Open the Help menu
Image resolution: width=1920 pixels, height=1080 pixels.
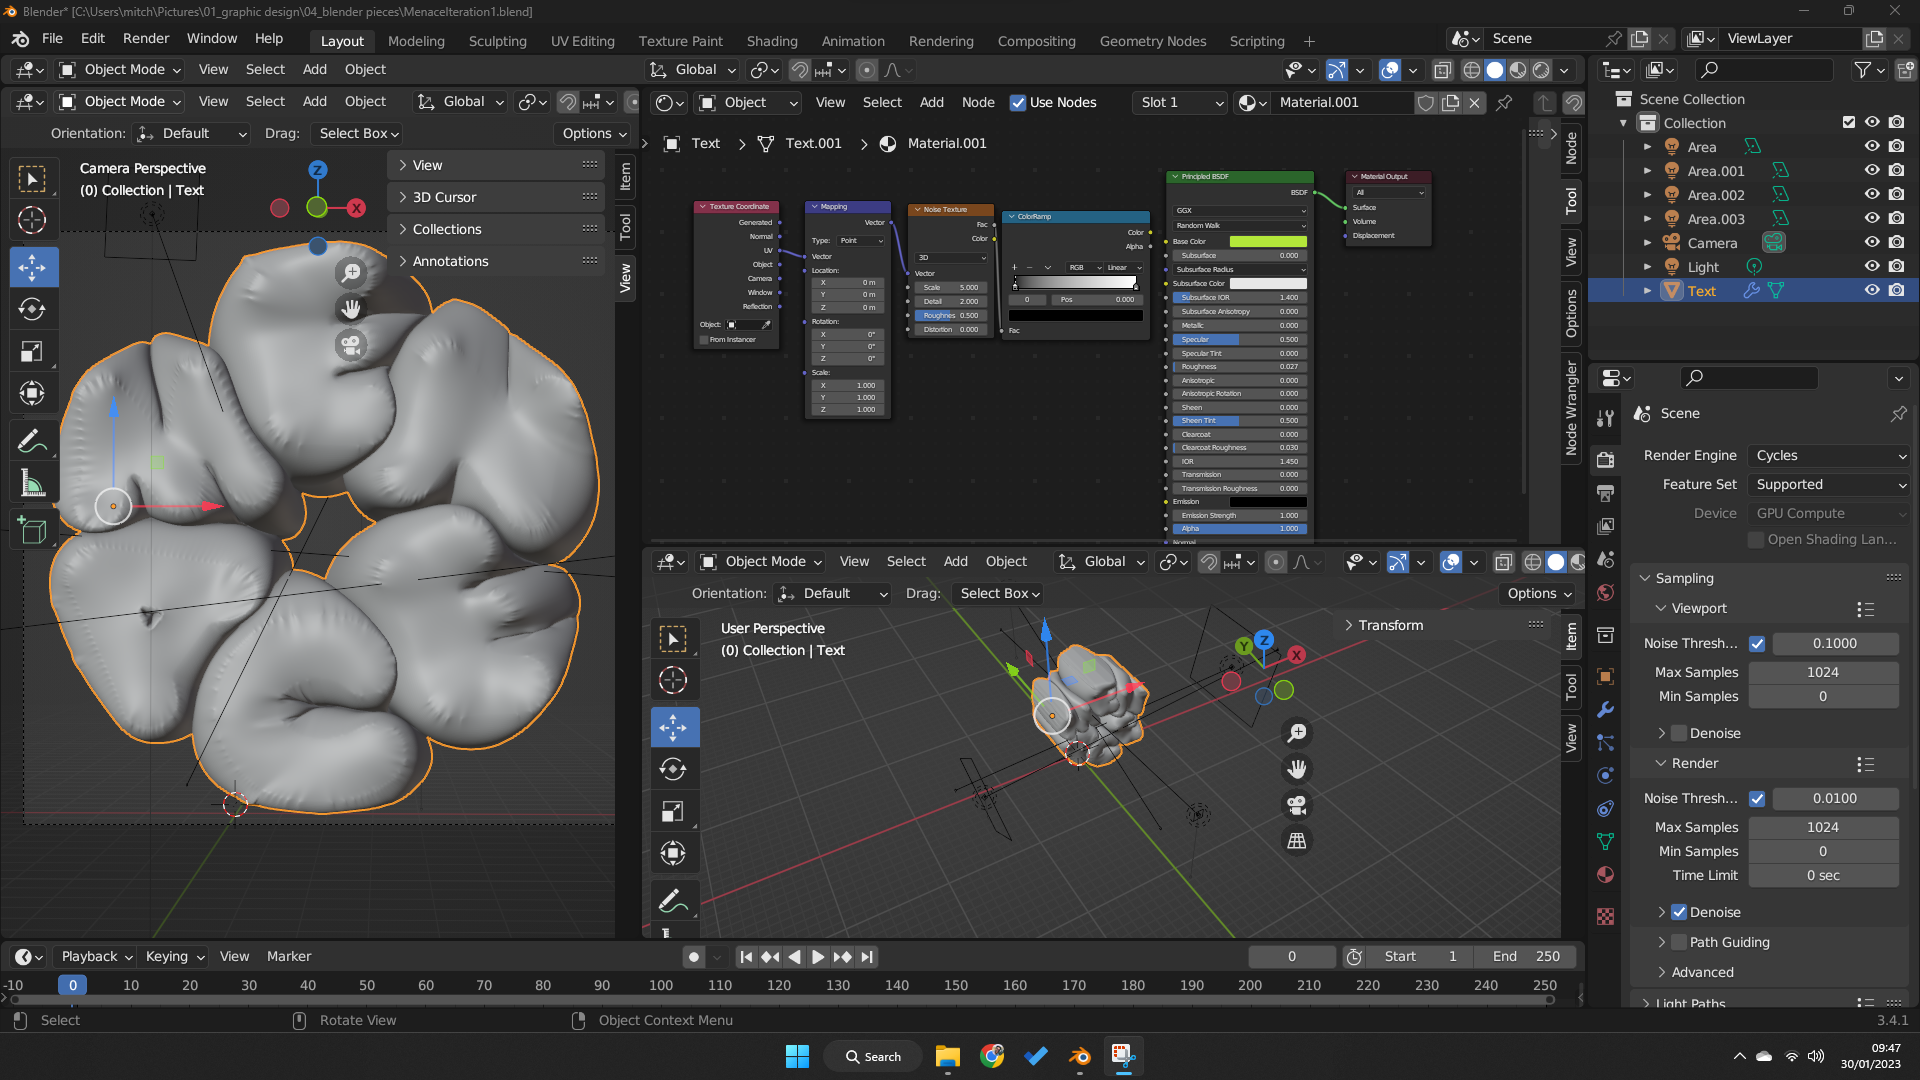coord(268,38)
